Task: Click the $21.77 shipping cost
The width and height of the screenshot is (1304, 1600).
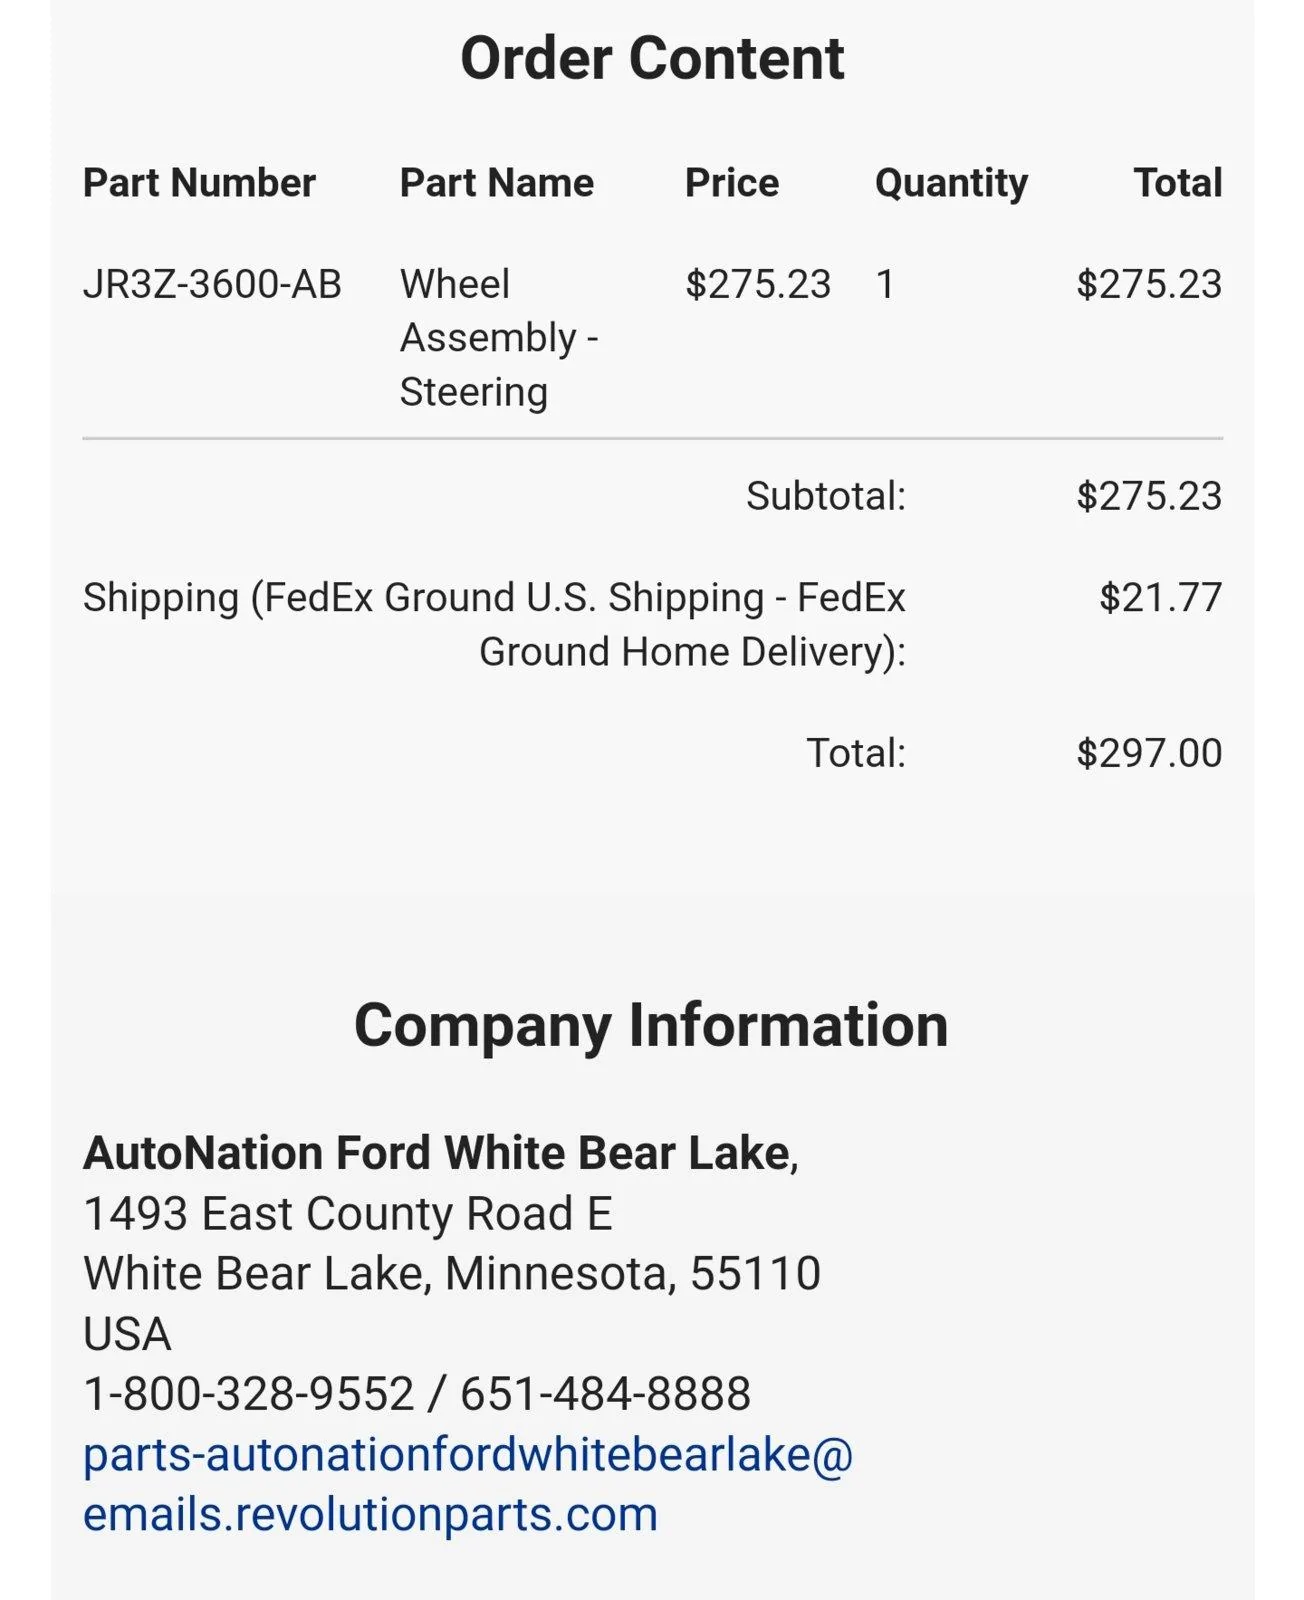Action: point(1161,597)
